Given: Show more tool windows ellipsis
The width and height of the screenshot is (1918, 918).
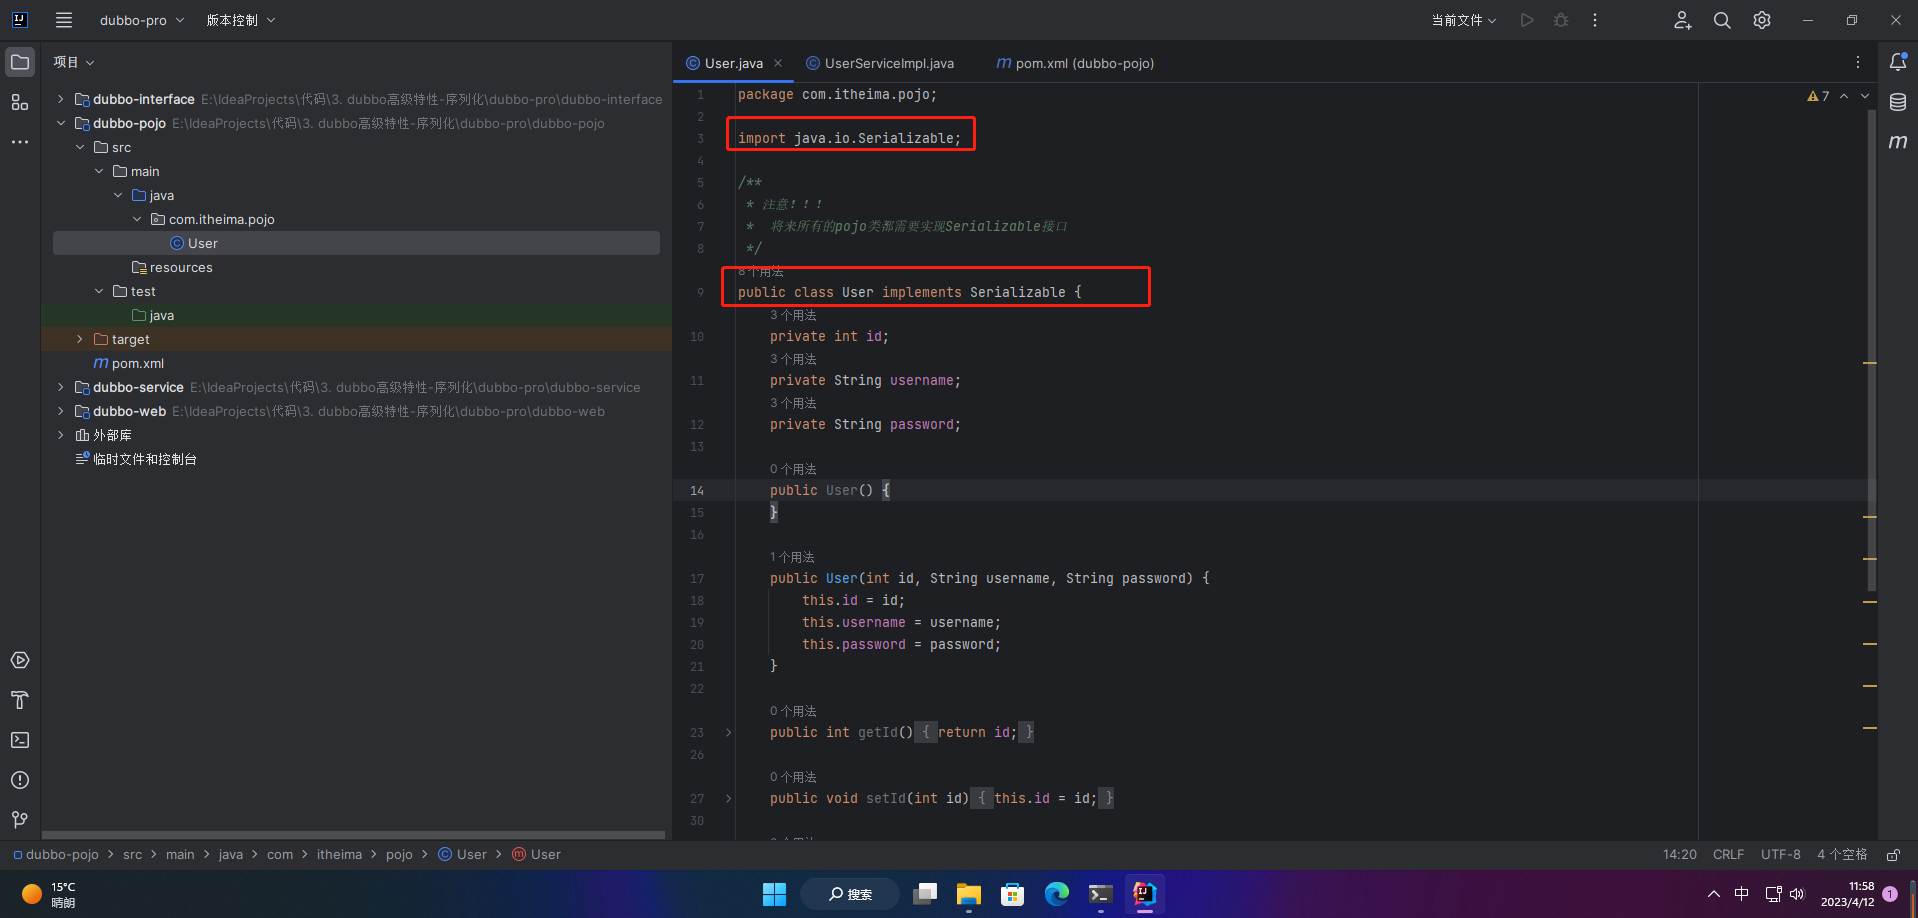Looking at the screenshot, I should 20,142.
